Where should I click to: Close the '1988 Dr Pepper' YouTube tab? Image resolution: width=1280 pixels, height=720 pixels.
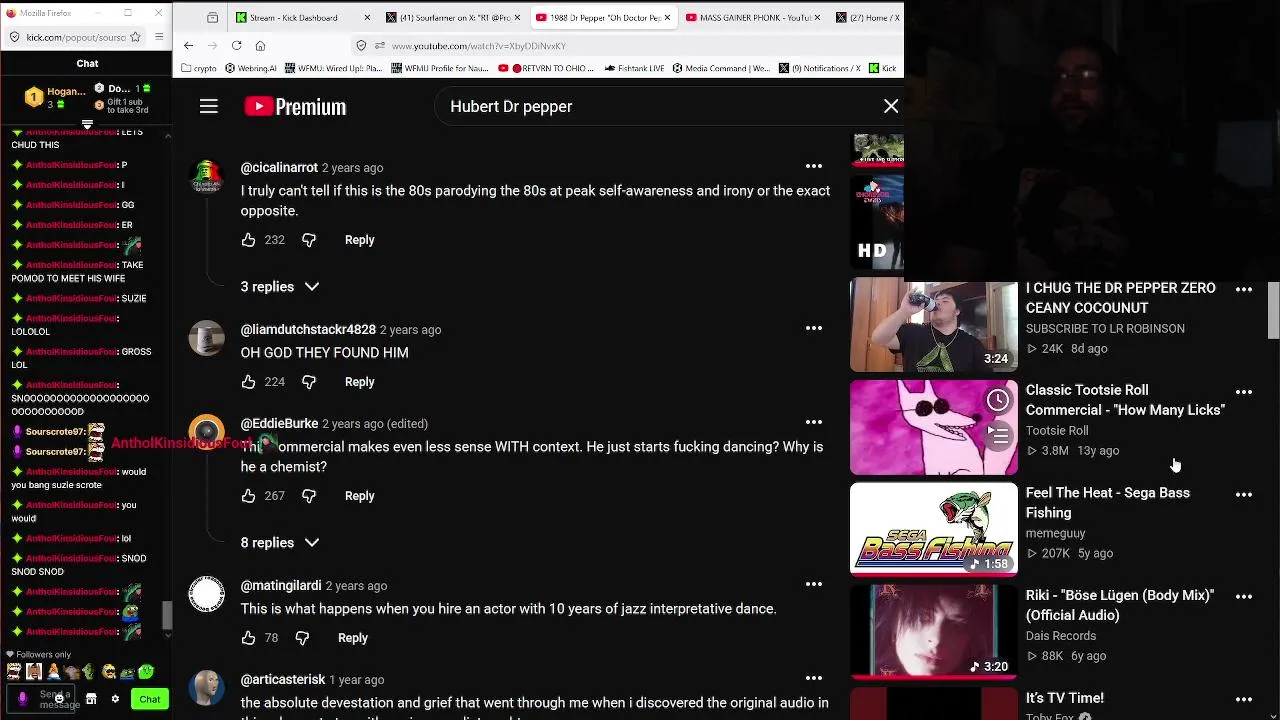point(667,18)
